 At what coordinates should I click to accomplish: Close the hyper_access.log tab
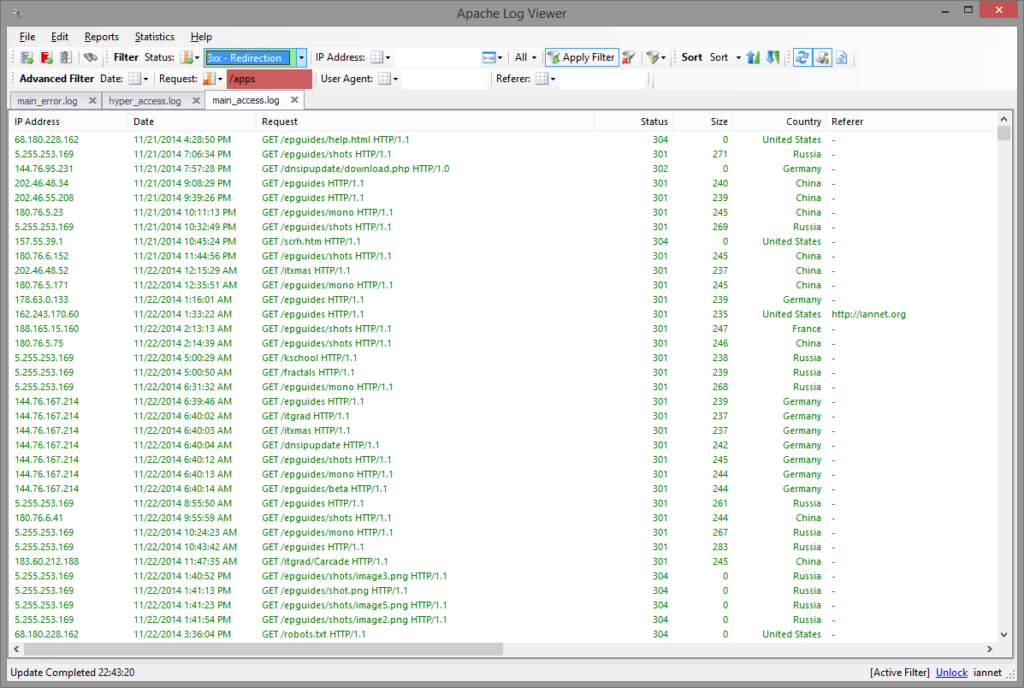pyautogui.click(x=196, y=101)
